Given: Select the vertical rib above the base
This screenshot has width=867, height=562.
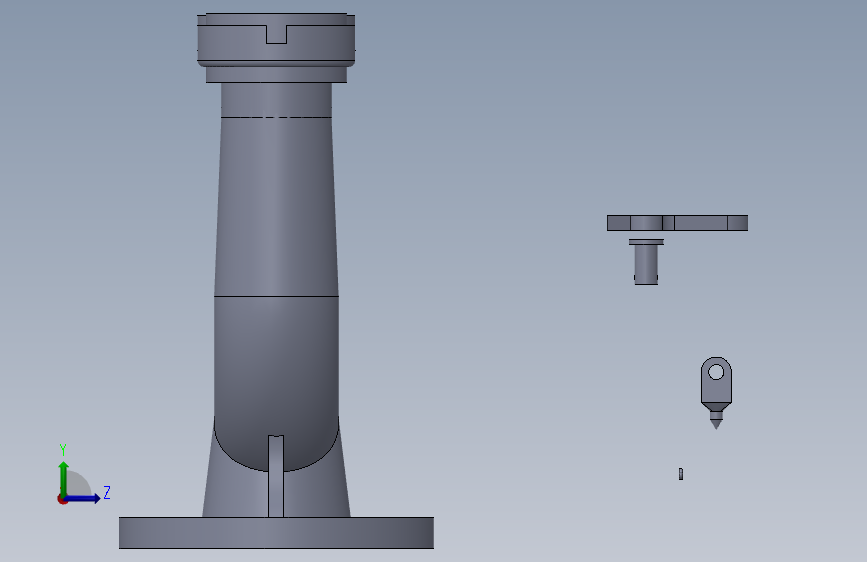Looking at the screenshot, I should pos(276,476).
